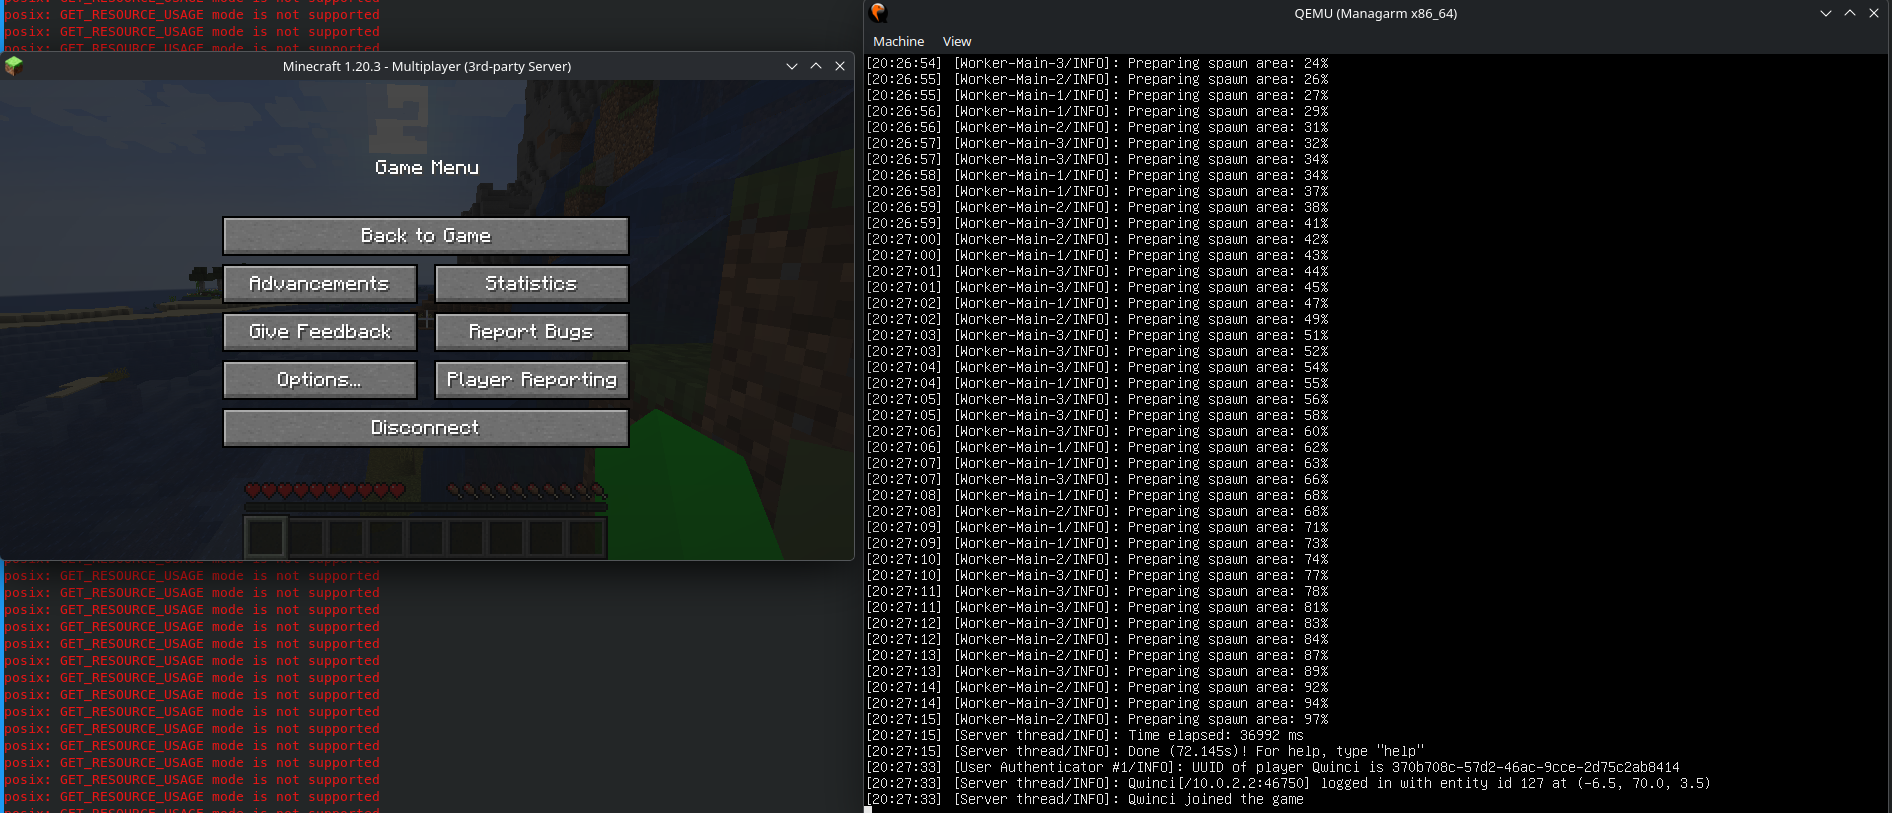This screenshot has height=813, width=1892.
Task: Open the Advancements screen
Action: (320, 284)
